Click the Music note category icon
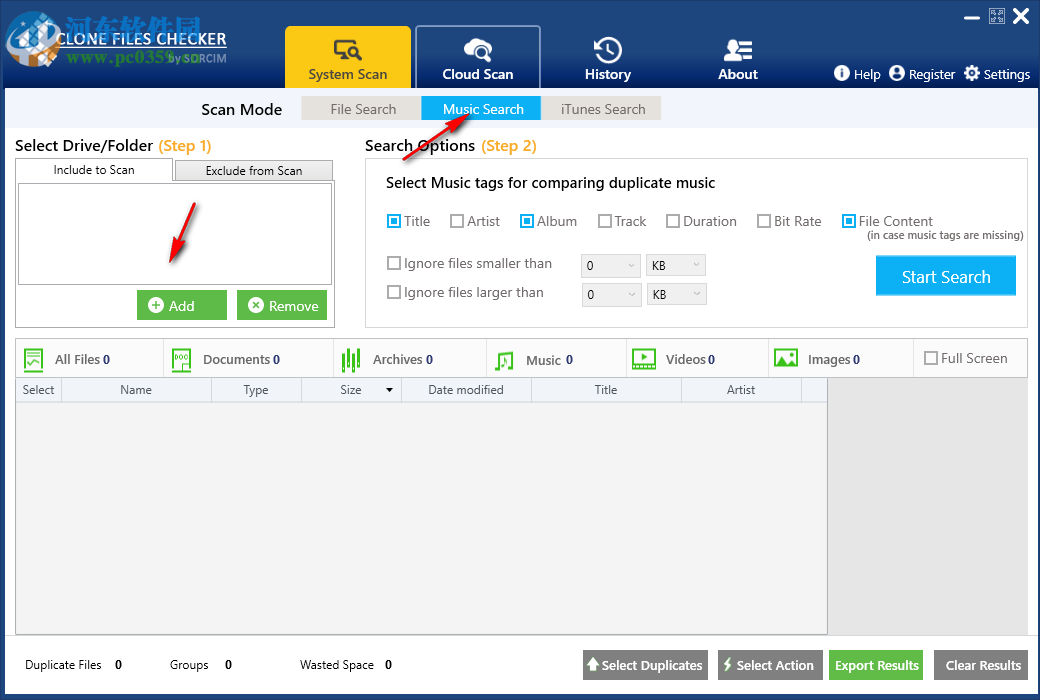 click(504, 360)
